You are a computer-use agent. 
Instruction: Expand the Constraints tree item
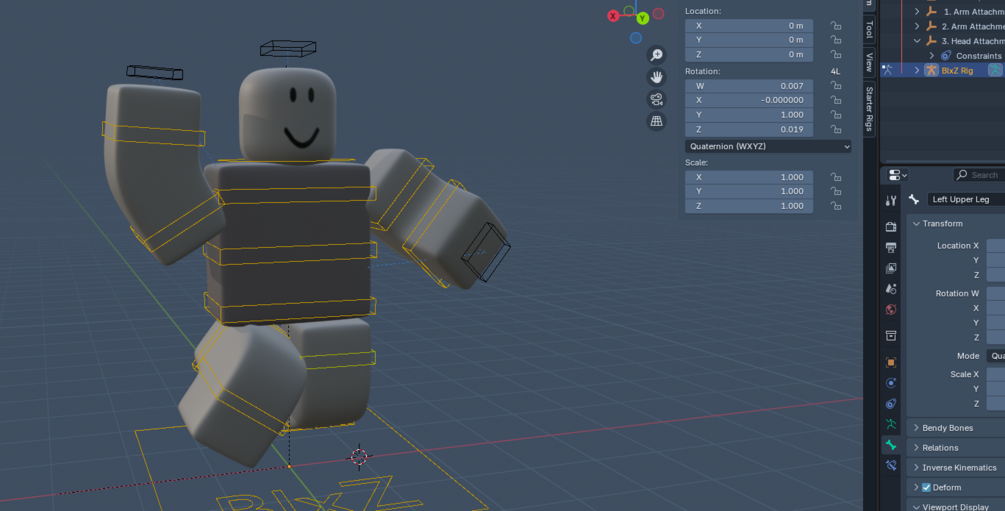point(931,56)
